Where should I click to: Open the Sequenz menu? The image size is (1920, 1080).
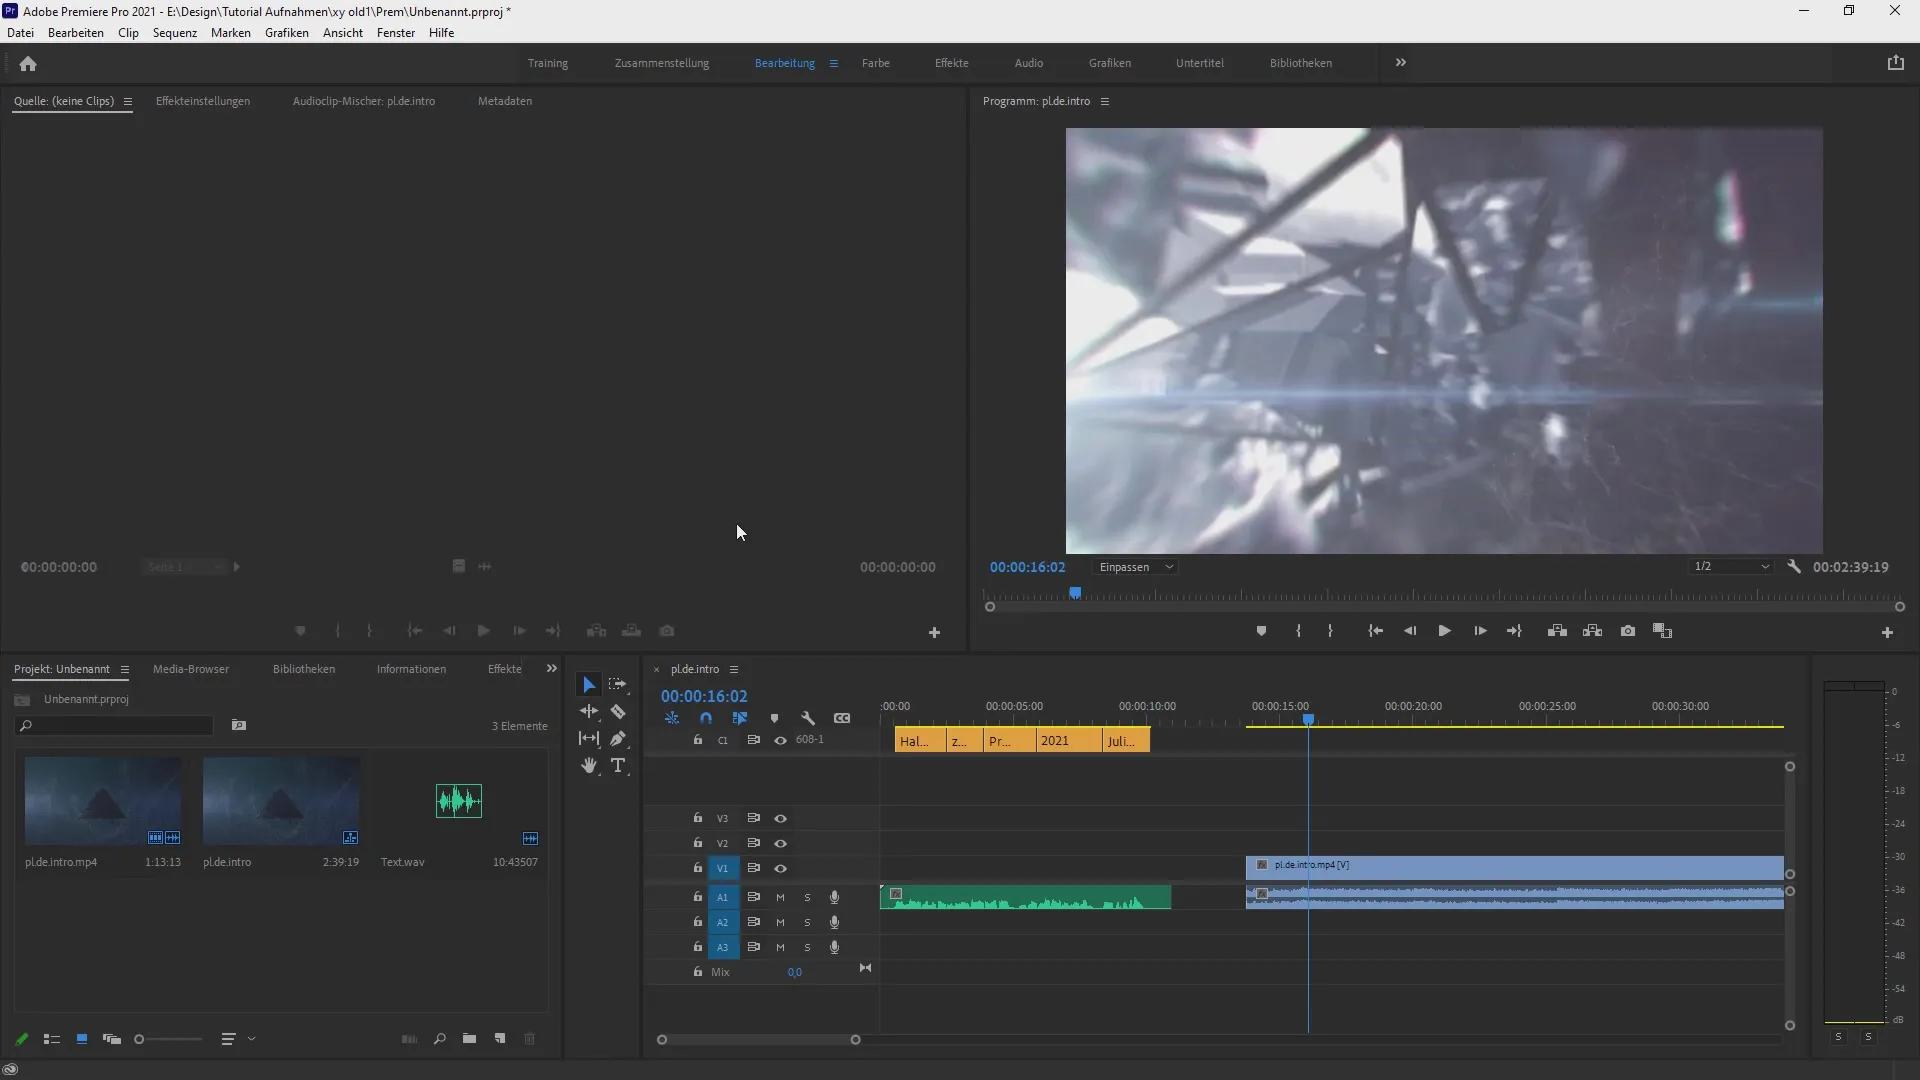pos(175,33)
